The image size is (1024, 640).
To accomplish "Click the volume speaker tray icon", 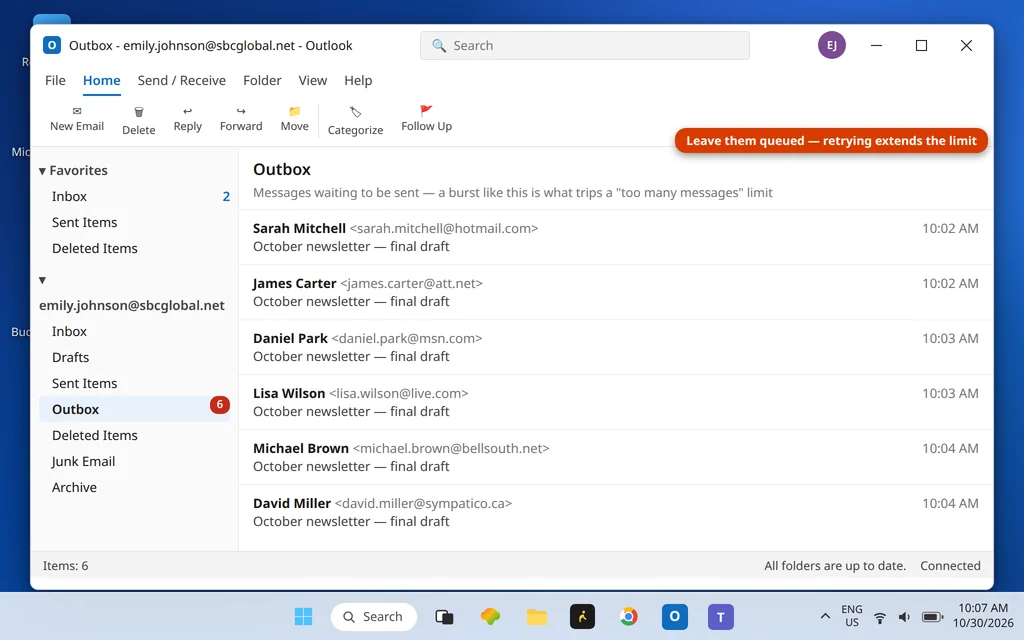I will 904,617.
